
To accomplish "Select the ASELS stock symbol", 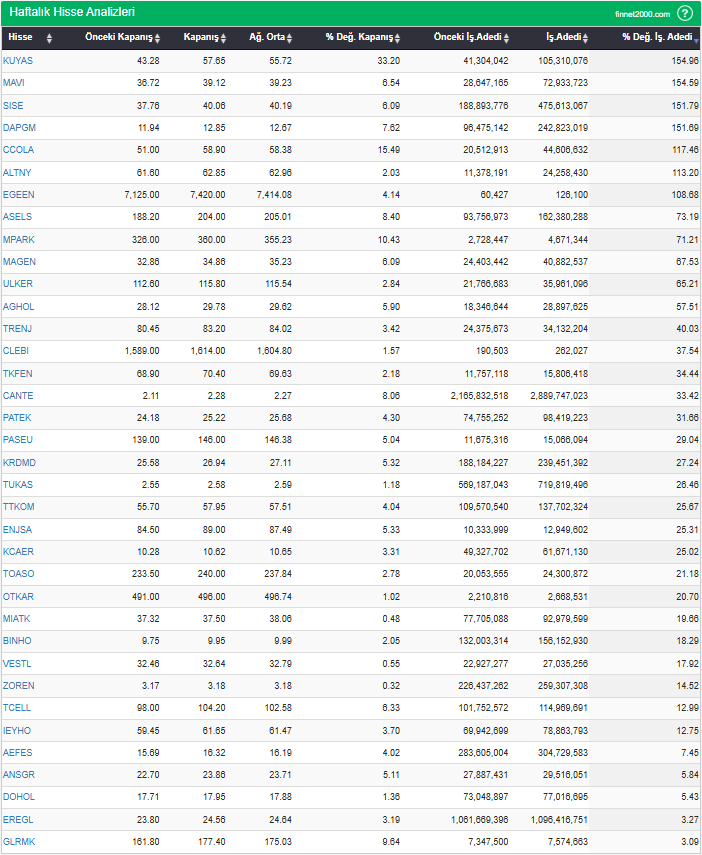I will [x=17, y=216].
